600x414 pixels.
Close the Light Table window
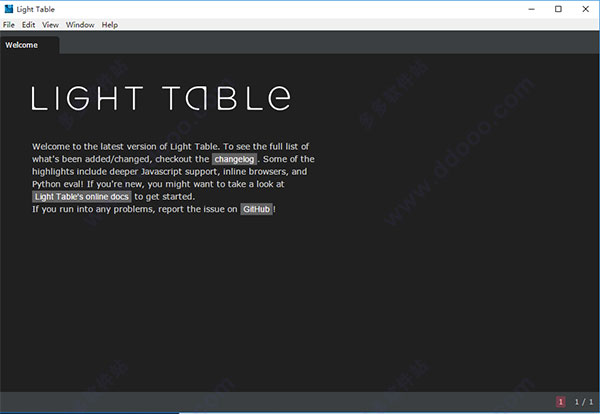point(585,9)
